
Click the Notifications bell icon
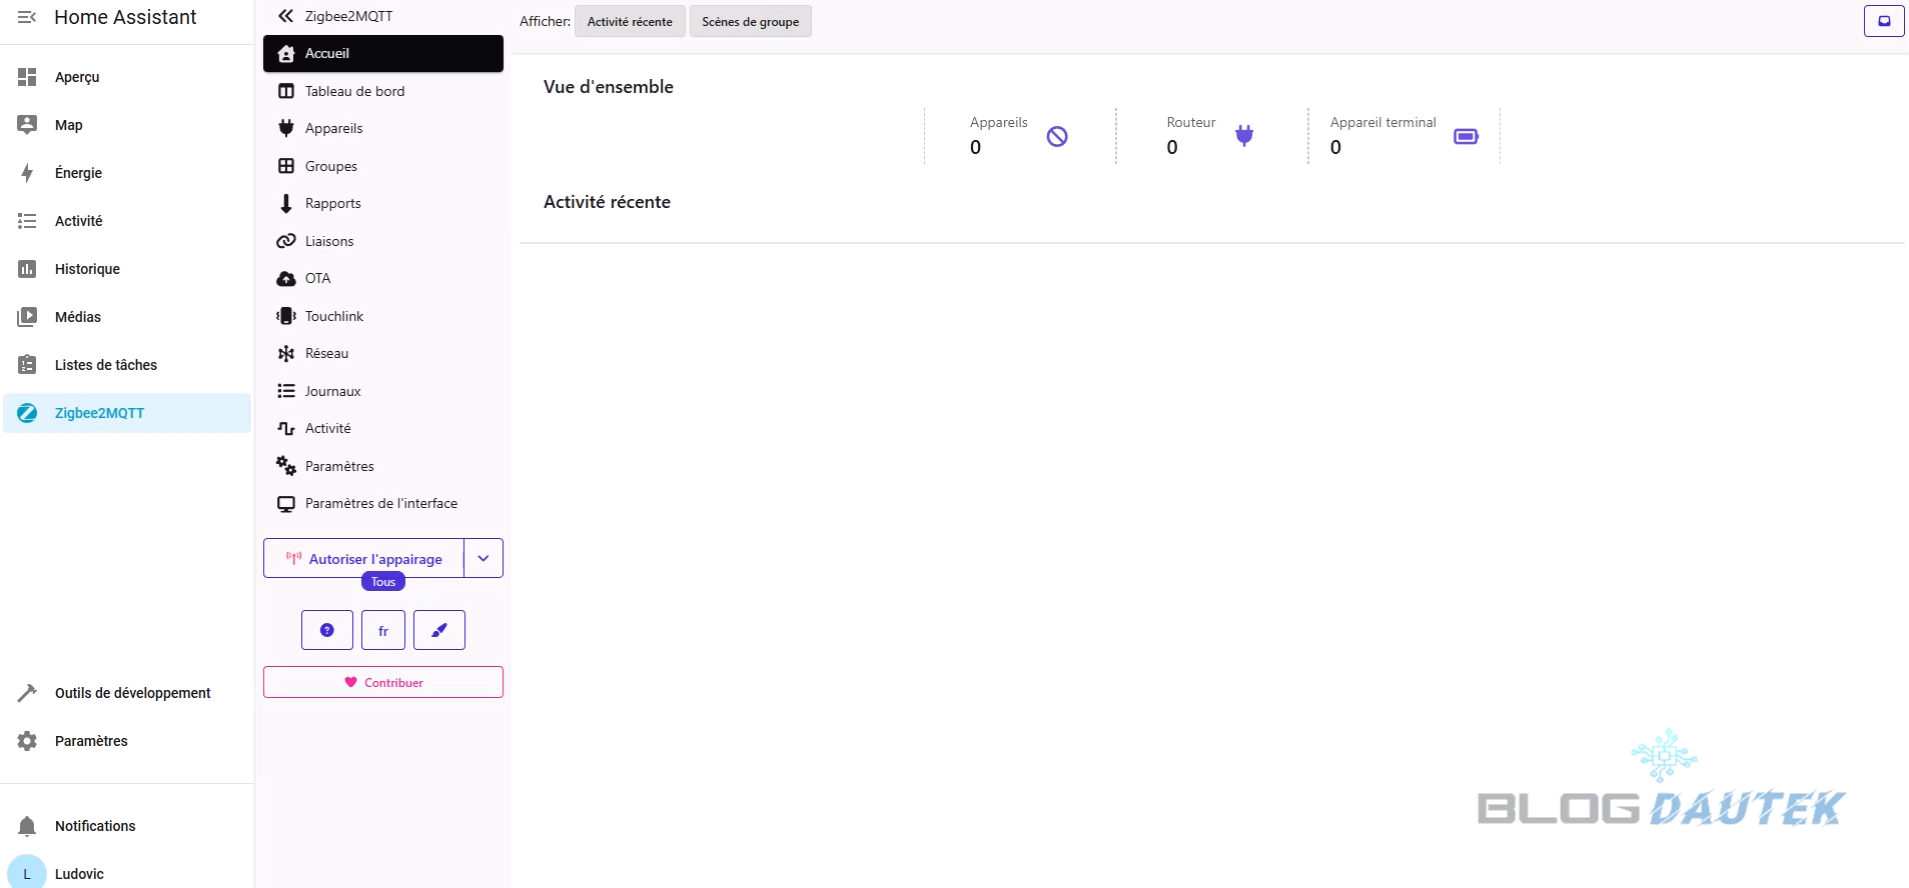pos(27,826)
